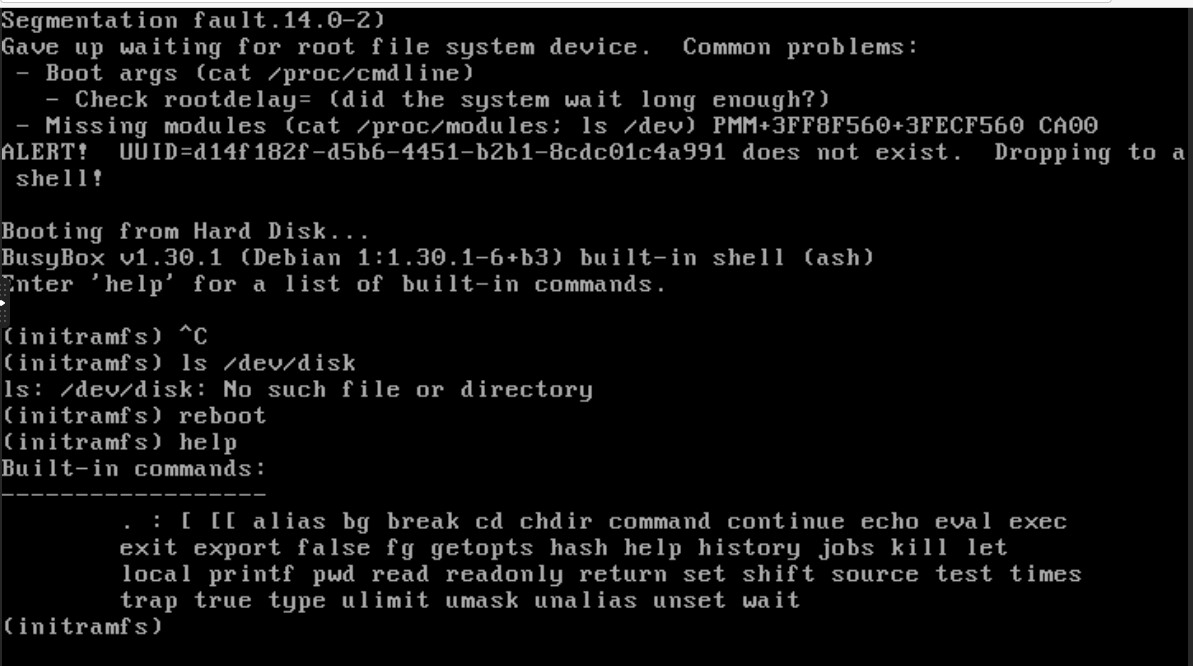Screen dimensions: 1193x666
Task: Click the word 'alias' in command list
Action: [289, 521]
